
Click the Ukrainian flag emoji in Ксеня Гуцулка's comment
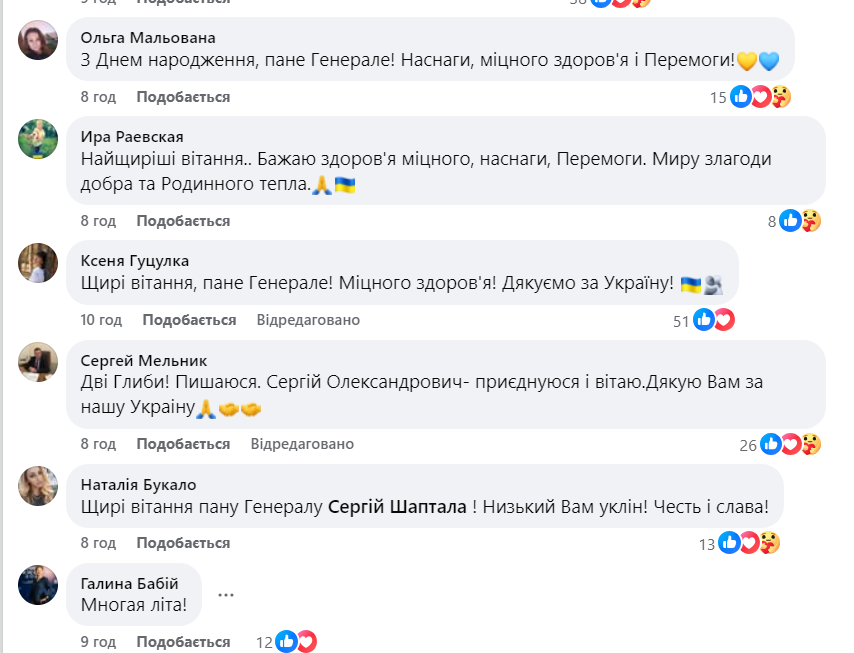691,285
